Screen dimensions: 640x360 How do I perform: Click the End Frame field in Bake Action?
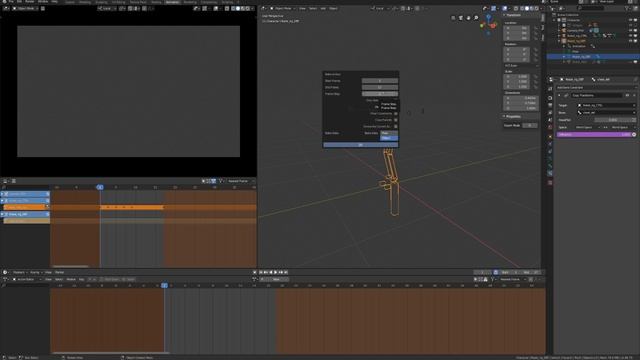coord(380,87)
